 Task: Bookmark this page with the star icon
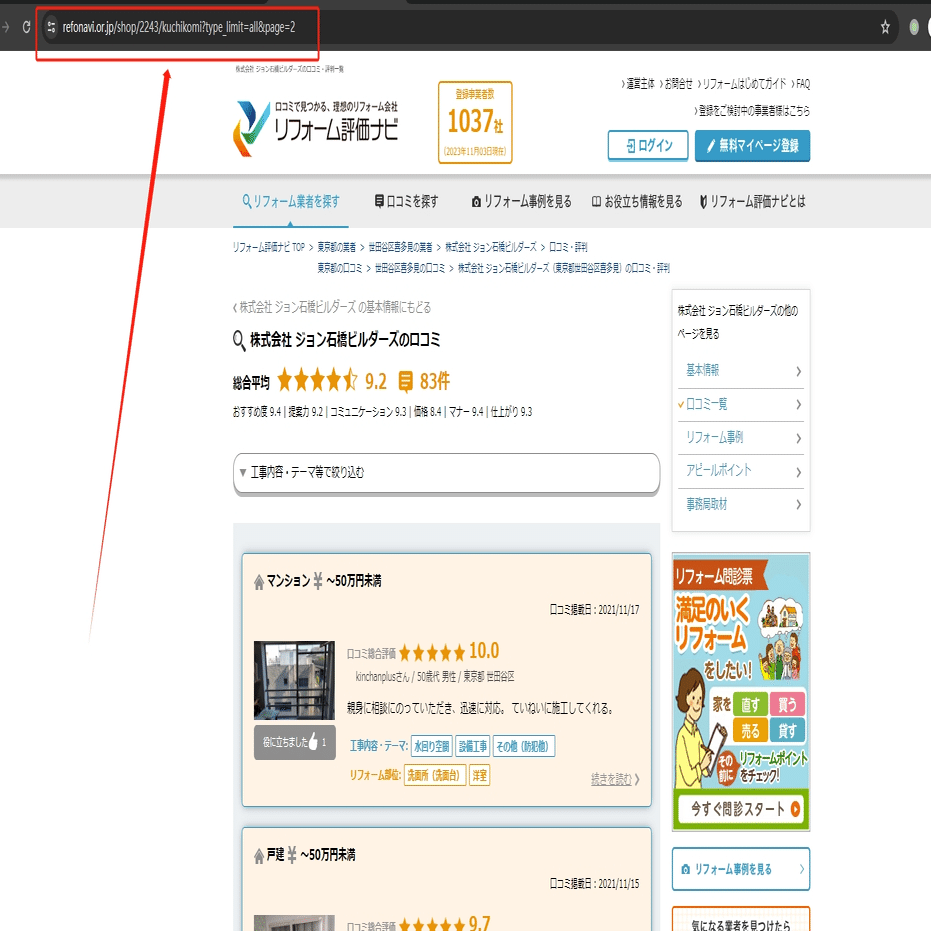tap(885, 27)
